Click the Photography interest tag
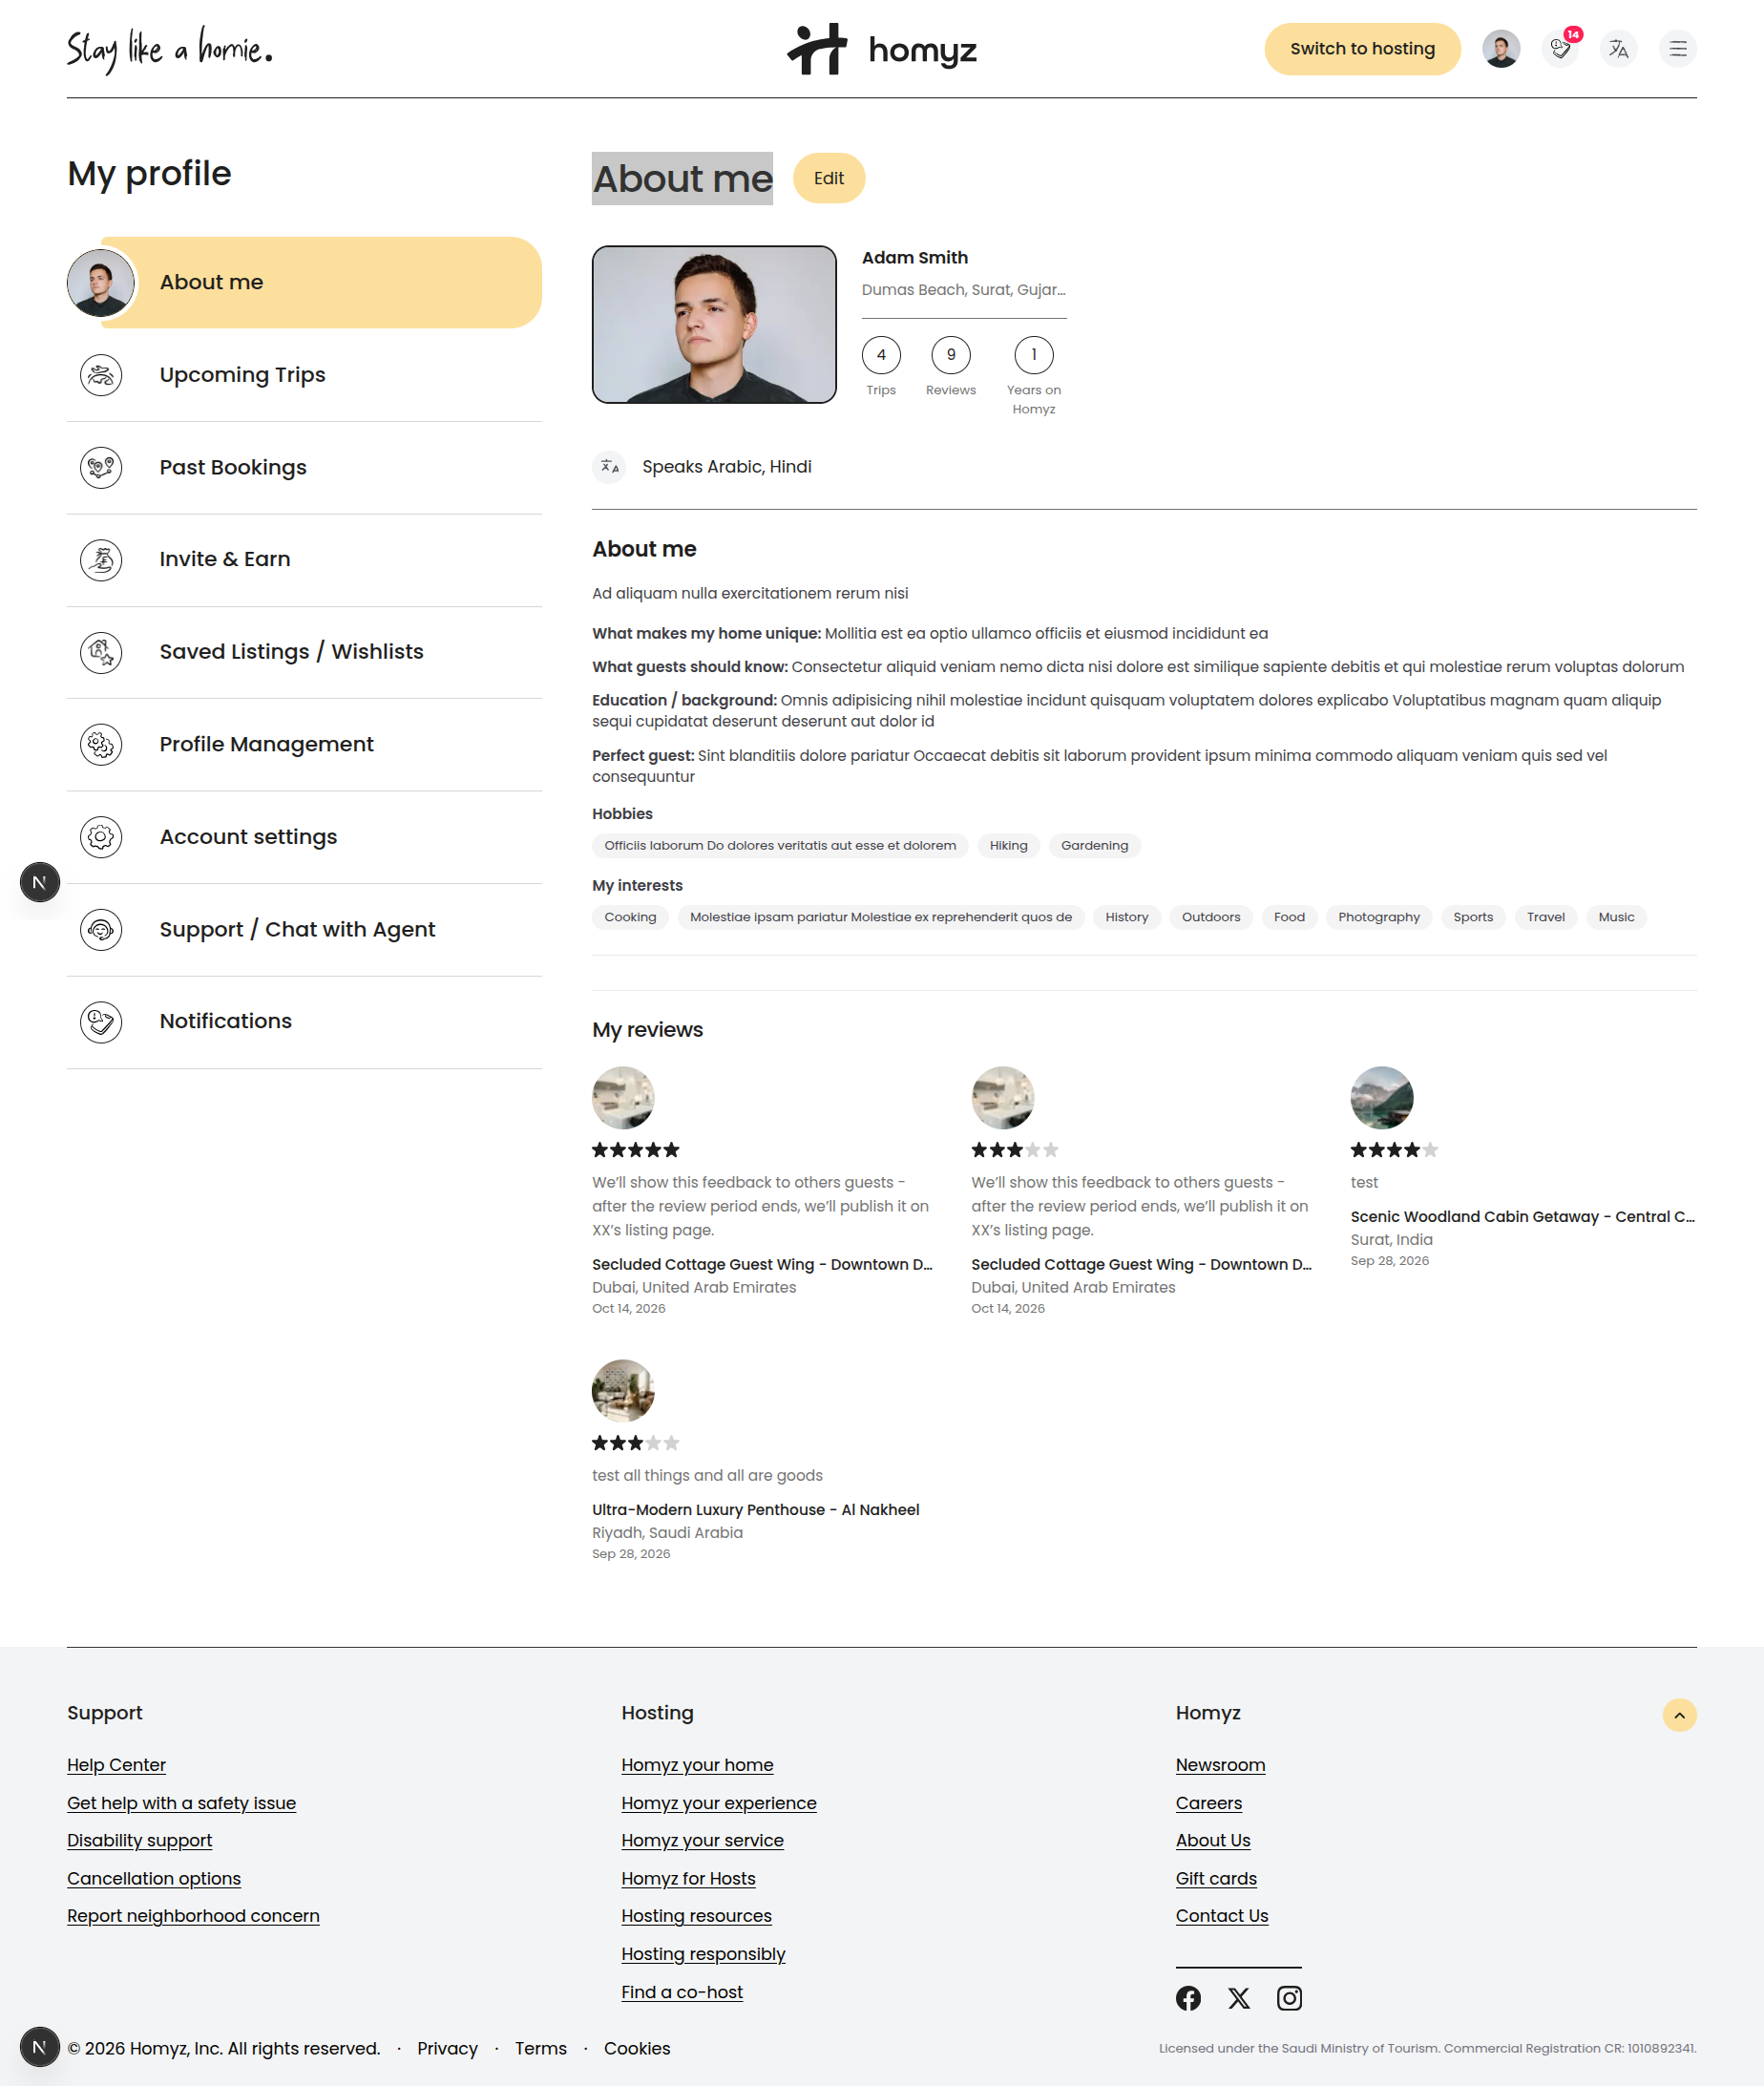Image resolution: width=1764 pixels, height=2086 pixels. pos(1378,917)
